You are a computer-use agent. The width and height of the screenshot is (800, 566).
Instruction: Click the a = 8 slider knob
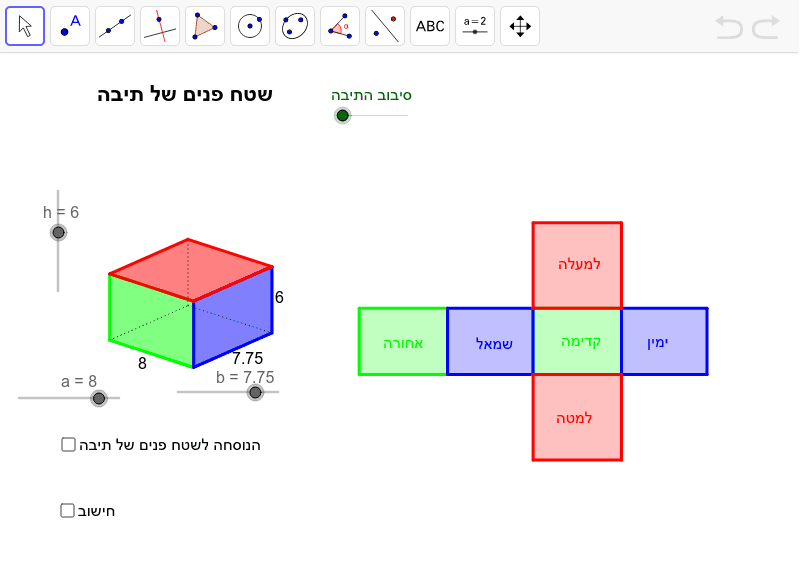pyautogui.click(x=98, y=398)
